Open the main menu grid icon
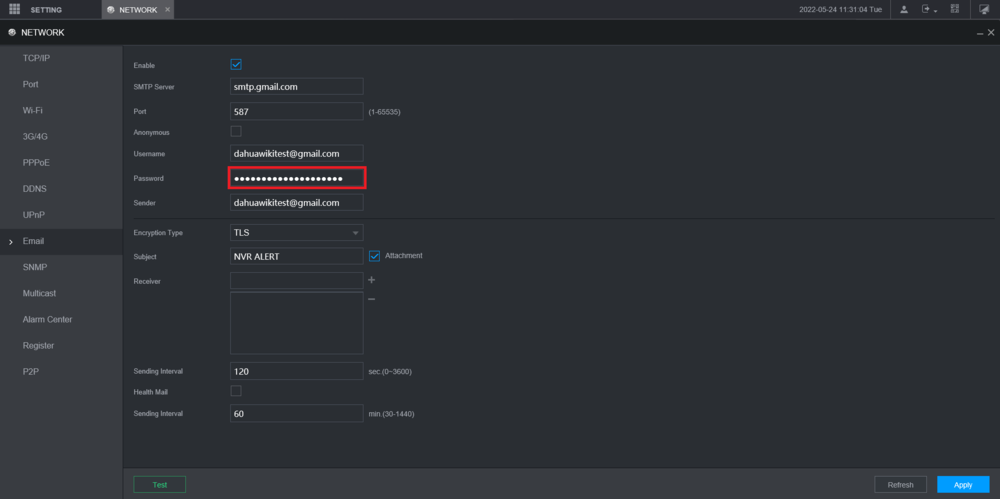The image size is (1000, 499). (14, 9)
